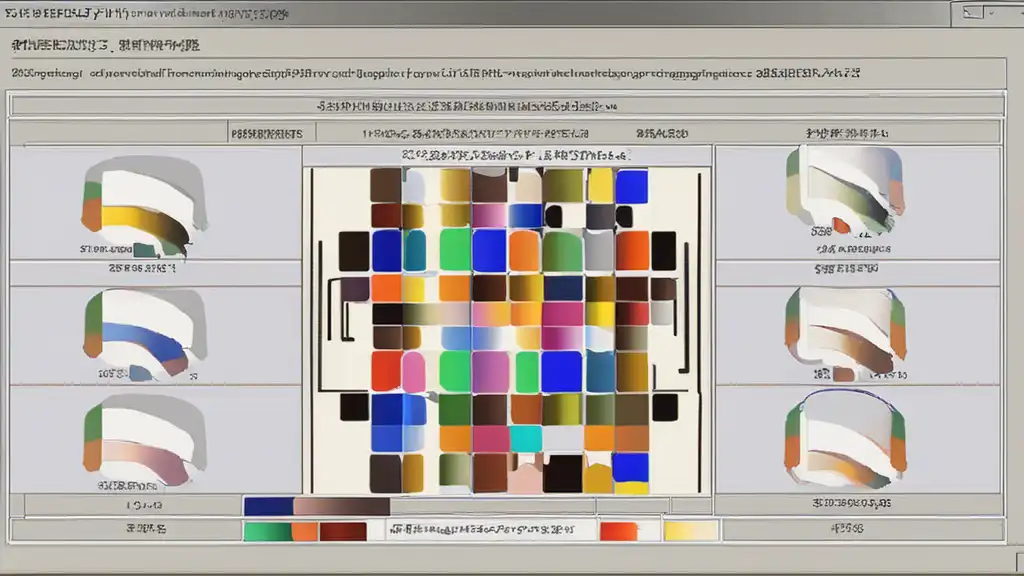This screenshot has width=1024, height=576.
Task: Click the dark navy swatch in bottom strip
Action: click(x=268, y=507)
